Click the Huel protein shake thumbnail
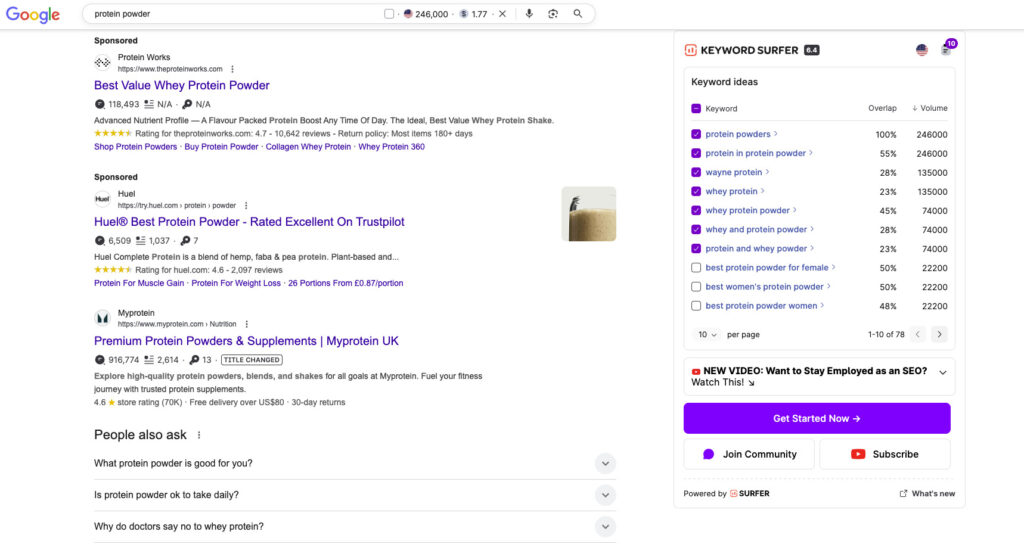Screen dimensions: 1024x544 (x=588, y=214)
